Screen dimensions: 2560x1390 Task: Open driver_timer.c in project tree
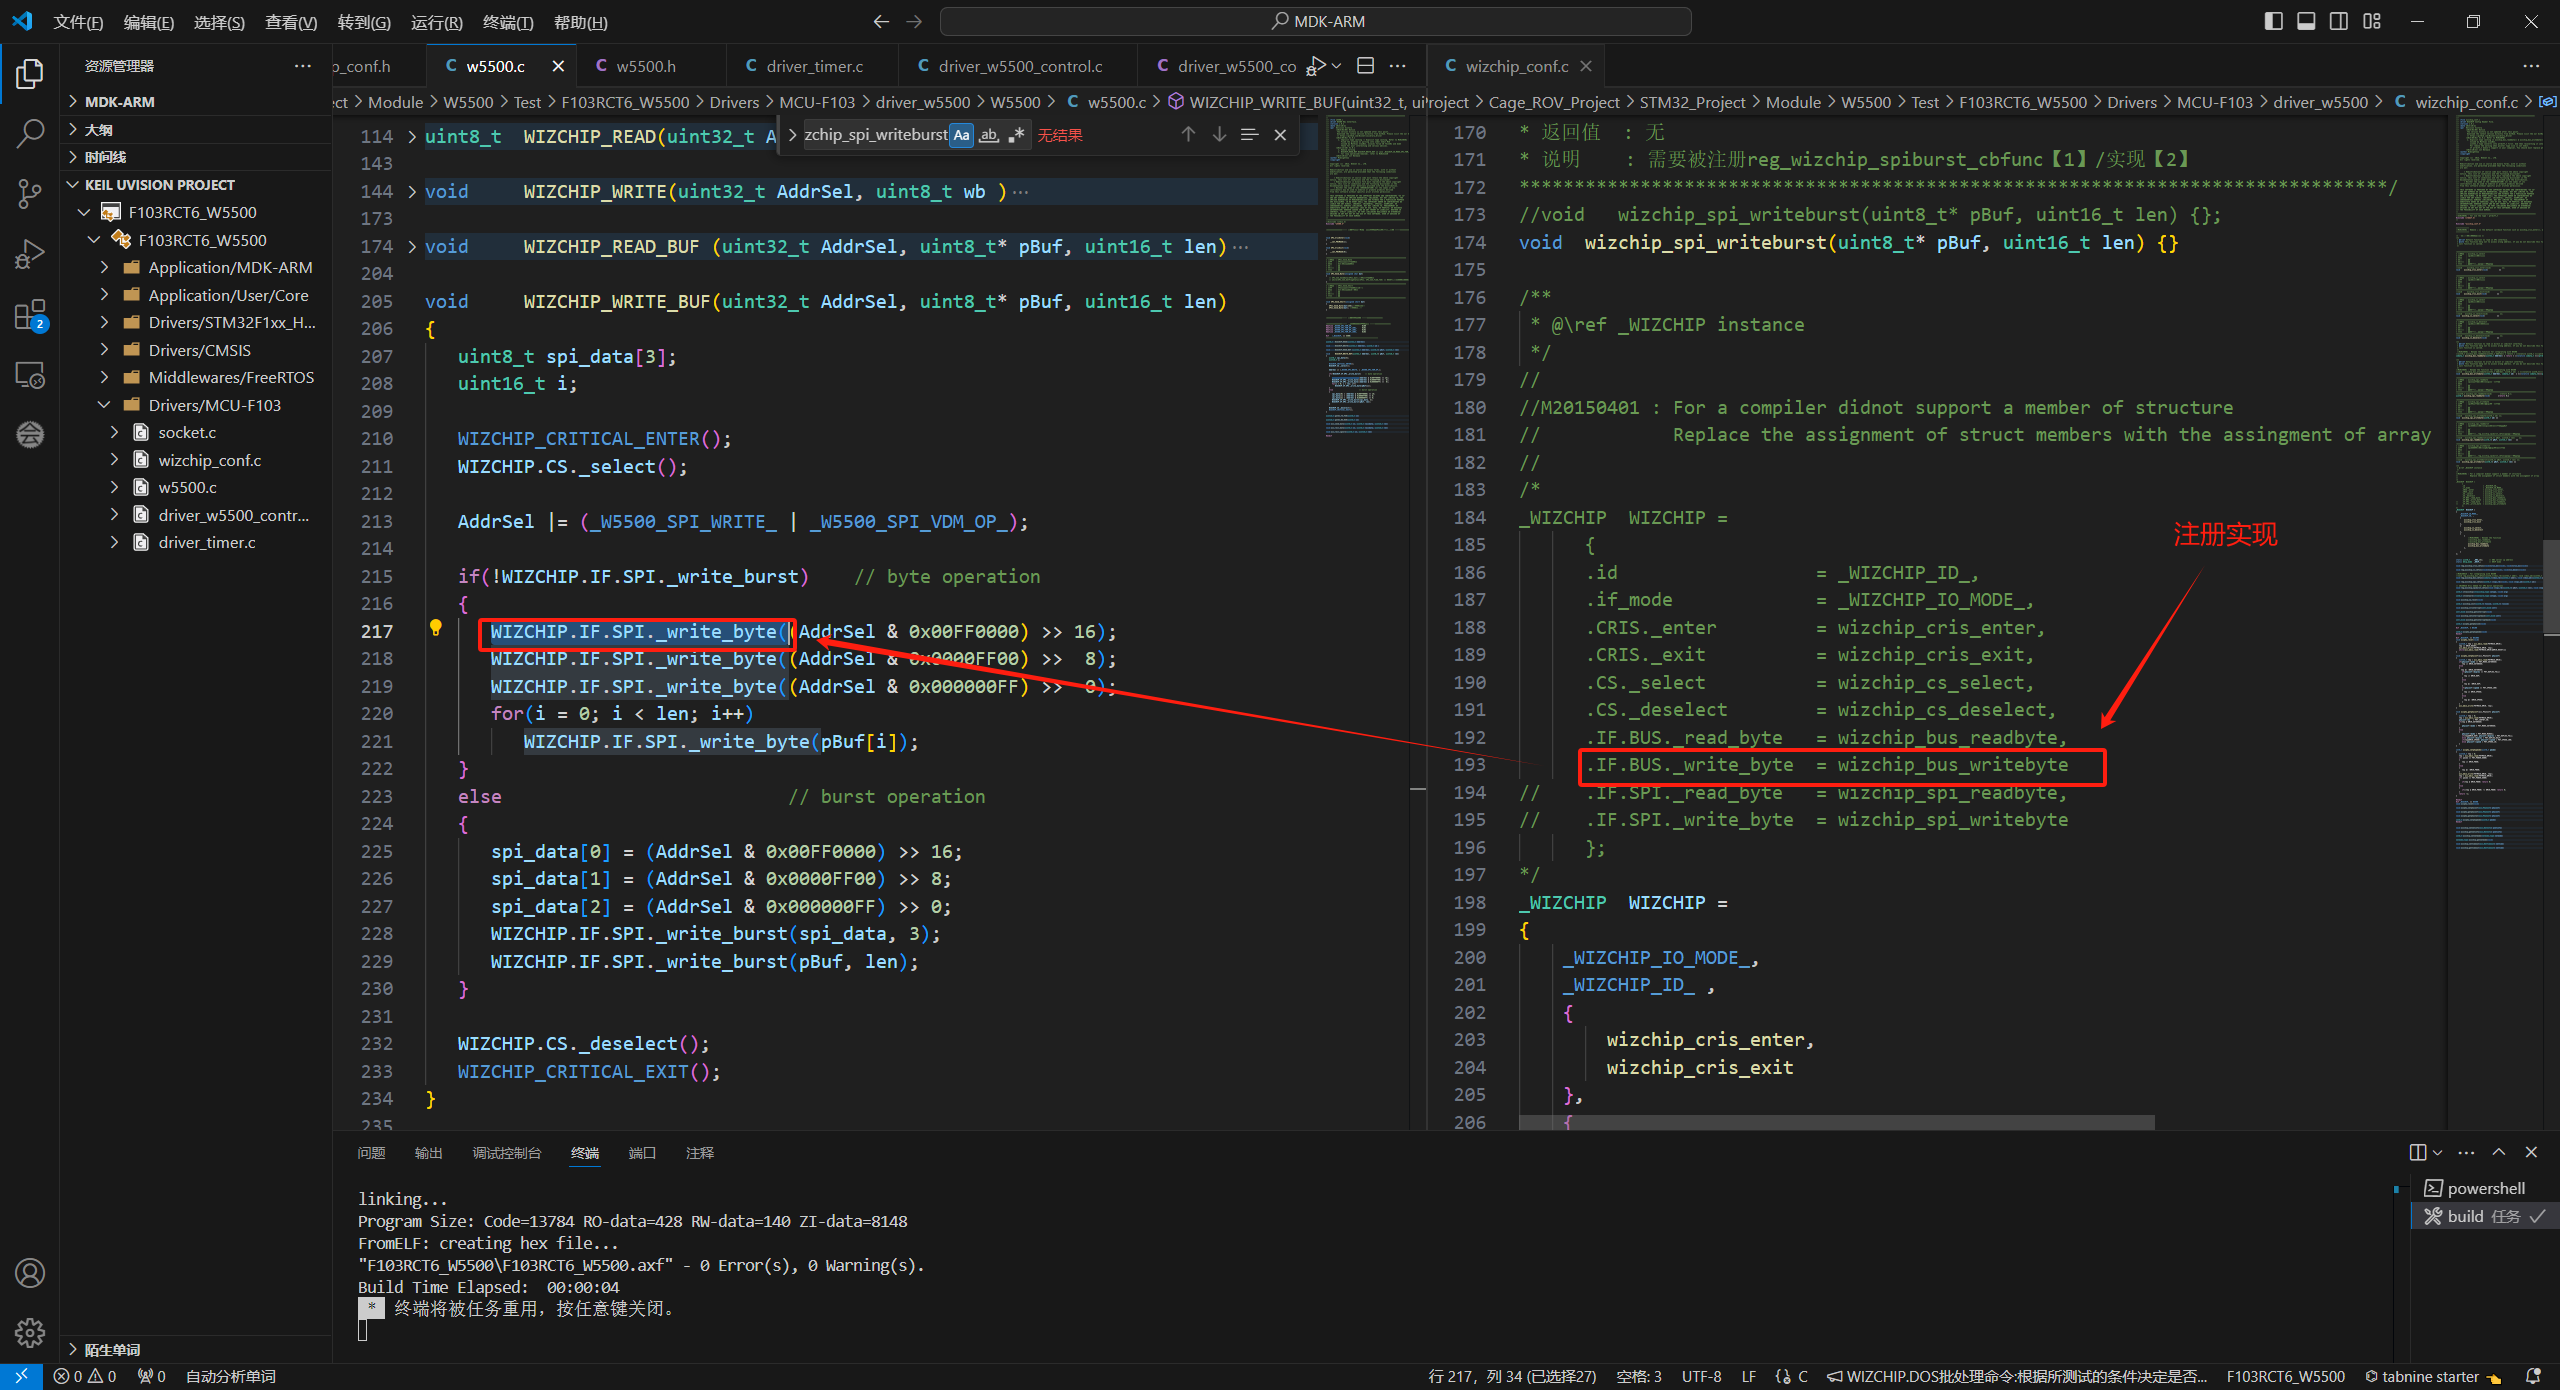[x=207, y=542]
